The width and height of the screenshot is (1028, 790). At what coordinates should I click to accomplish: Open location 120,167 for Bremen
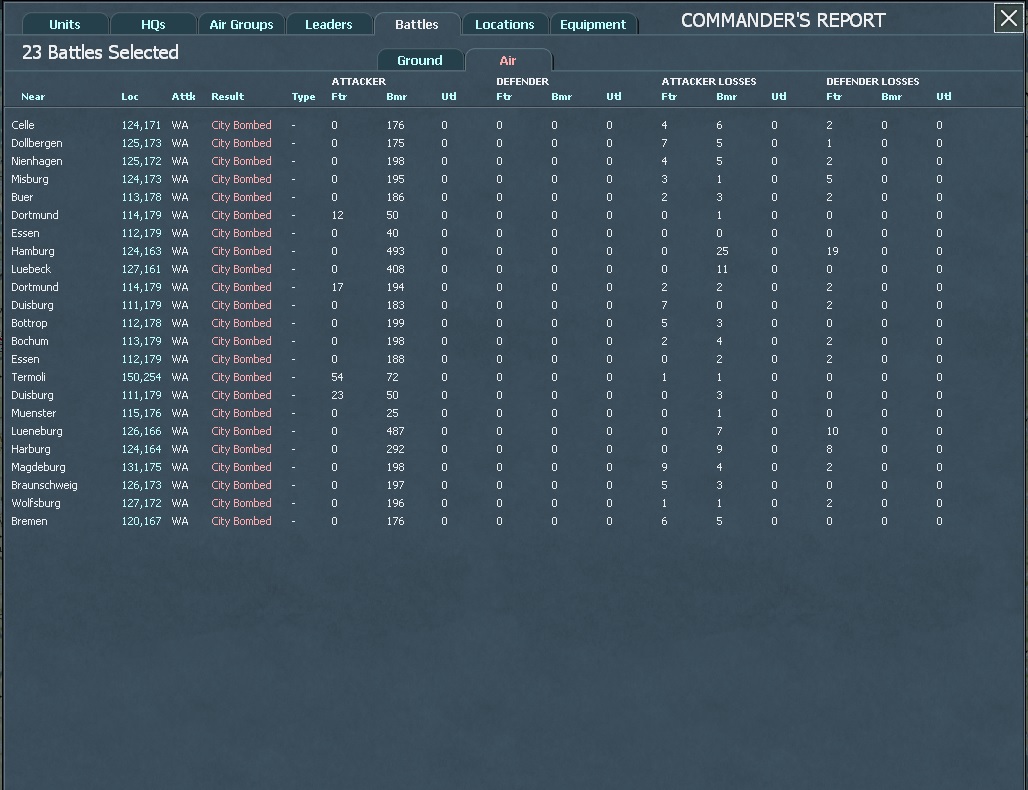point(141,521)
